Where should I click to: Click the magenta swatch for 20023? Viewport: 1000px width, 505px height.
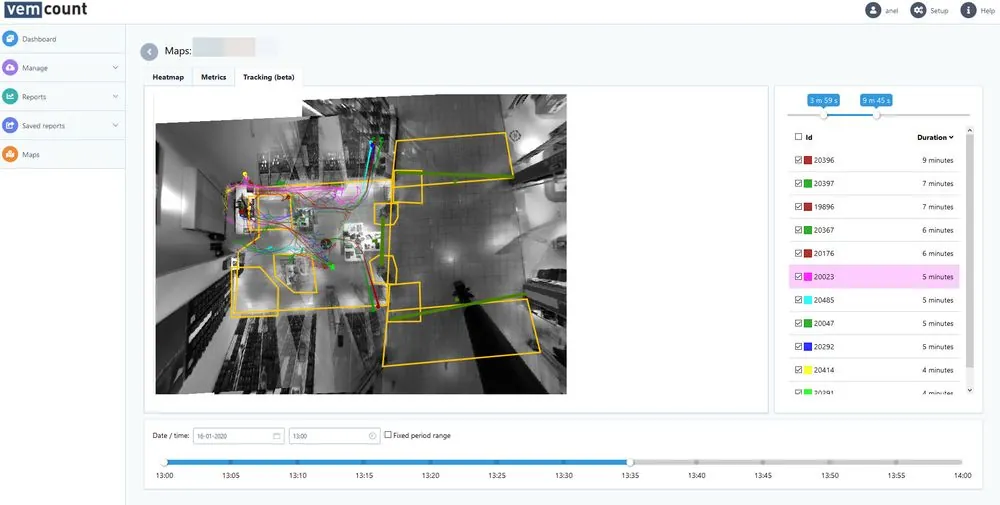[807, 277]
